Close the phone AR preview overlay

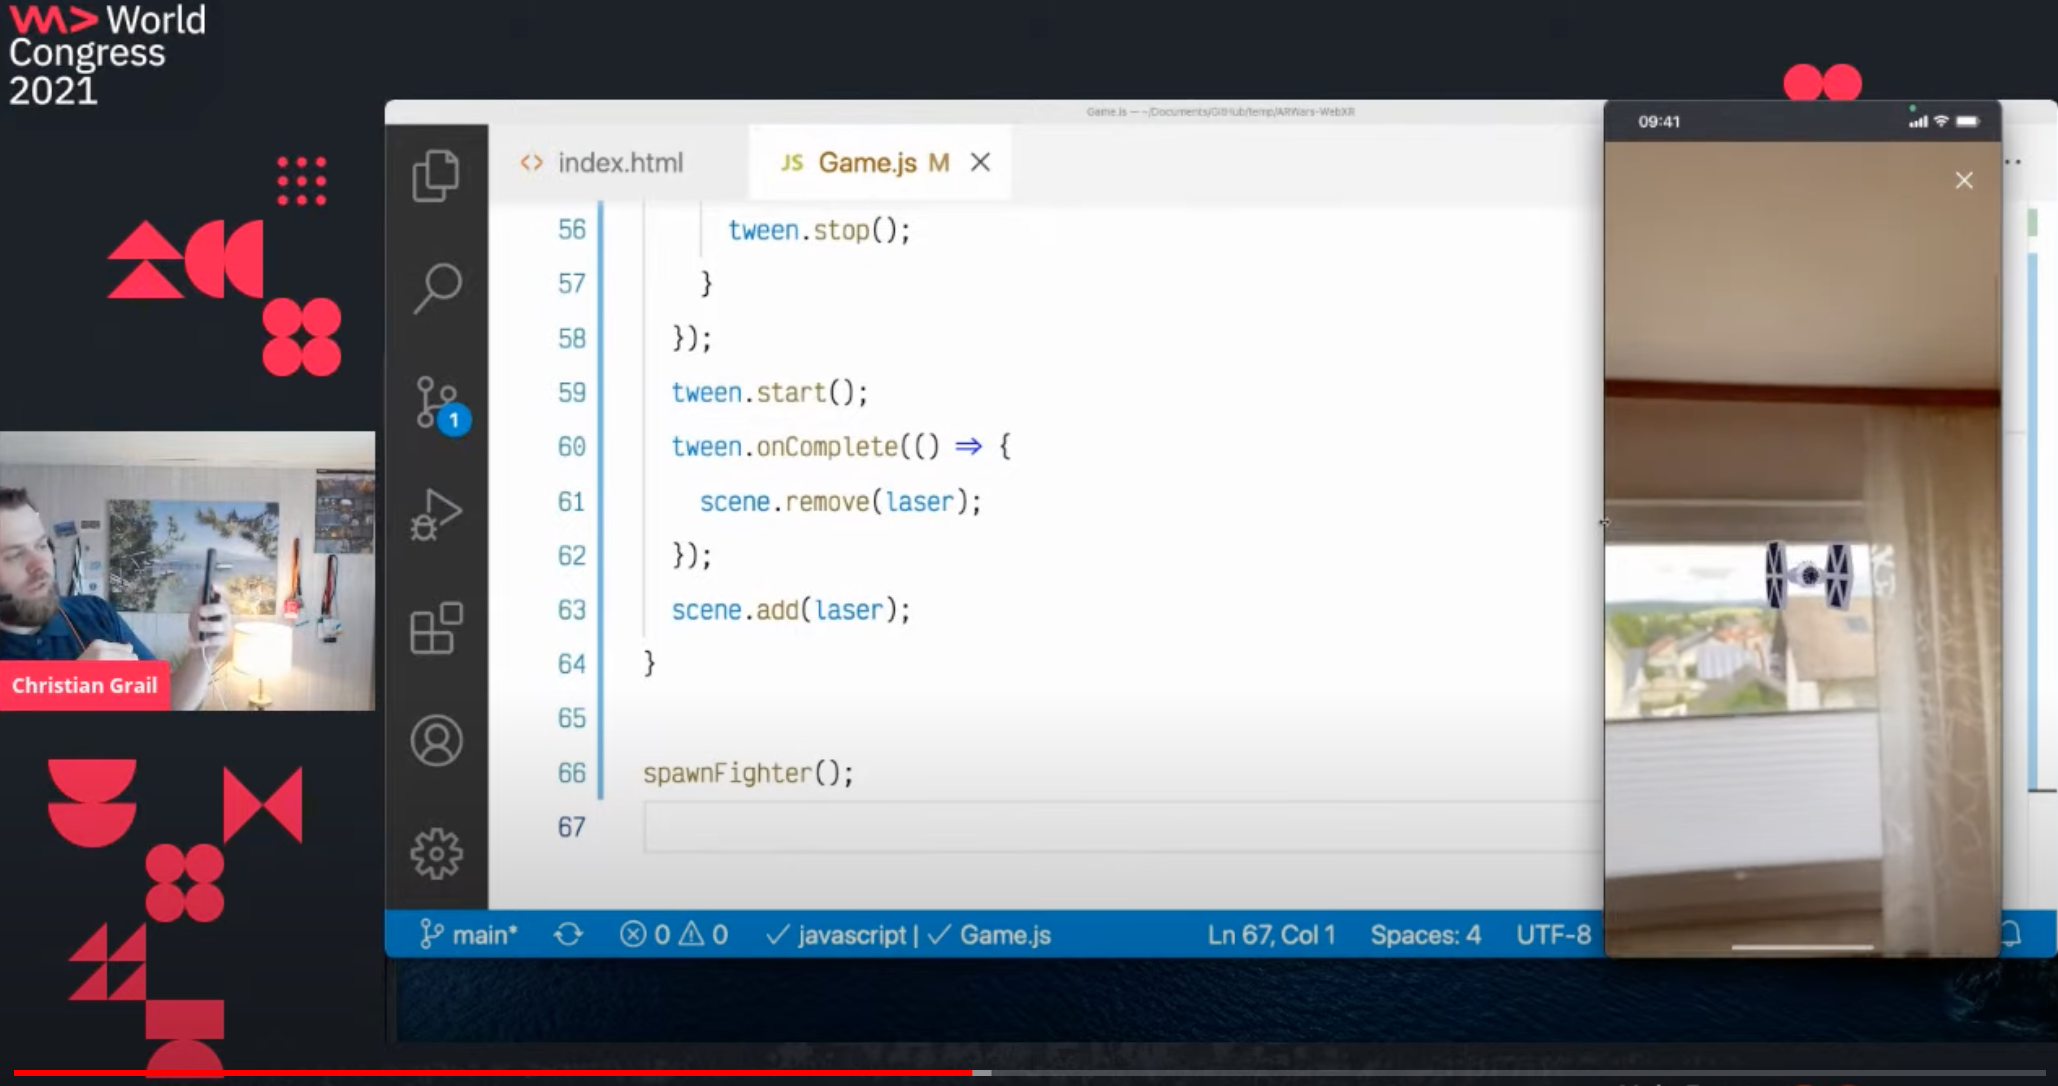1963,181
